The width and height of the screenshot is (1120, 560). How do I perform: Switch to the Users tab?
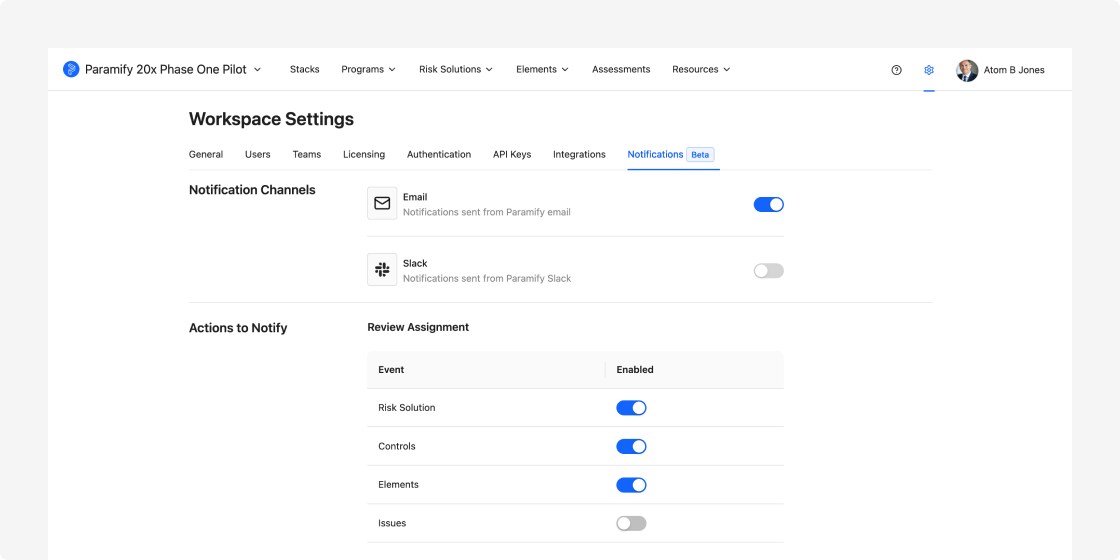[x=258, y=154]
